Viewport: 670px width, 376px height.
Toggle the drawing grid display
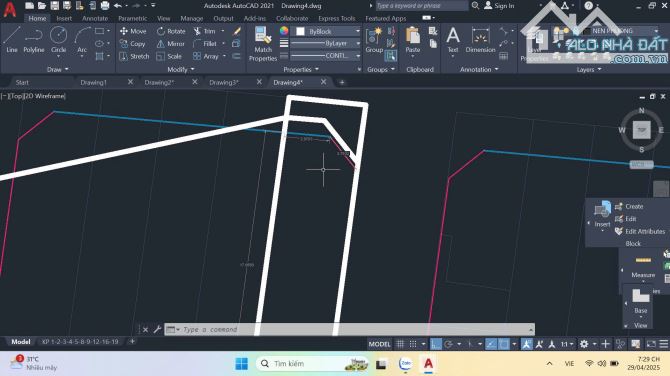[x=400, y=344]
